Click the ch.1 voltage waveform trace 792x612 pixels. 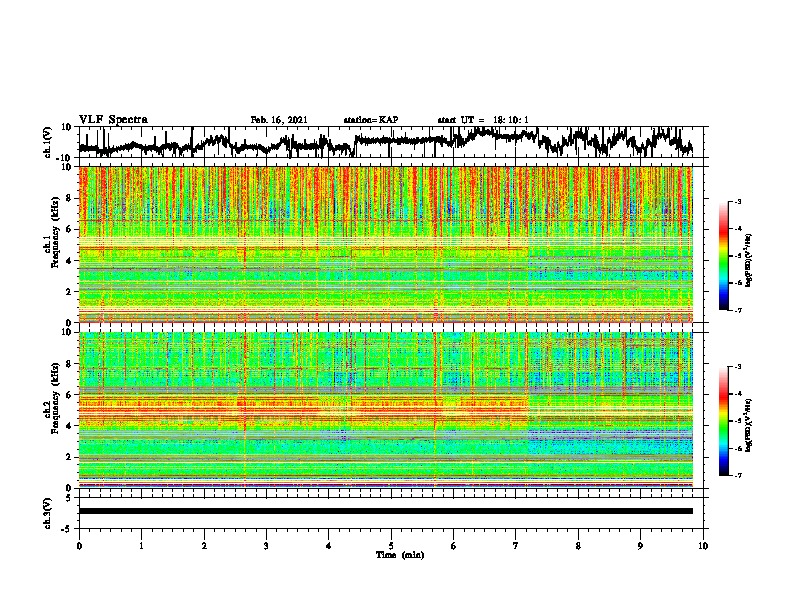[x=386, y=142]
